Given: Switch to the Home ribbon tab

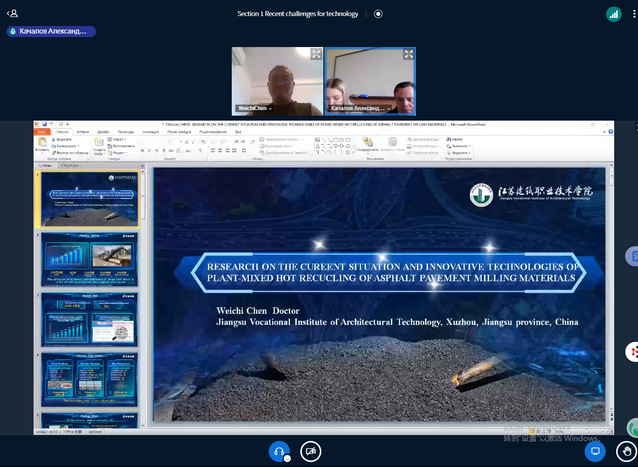Looking at the screenshot, I should coord(63,132).
